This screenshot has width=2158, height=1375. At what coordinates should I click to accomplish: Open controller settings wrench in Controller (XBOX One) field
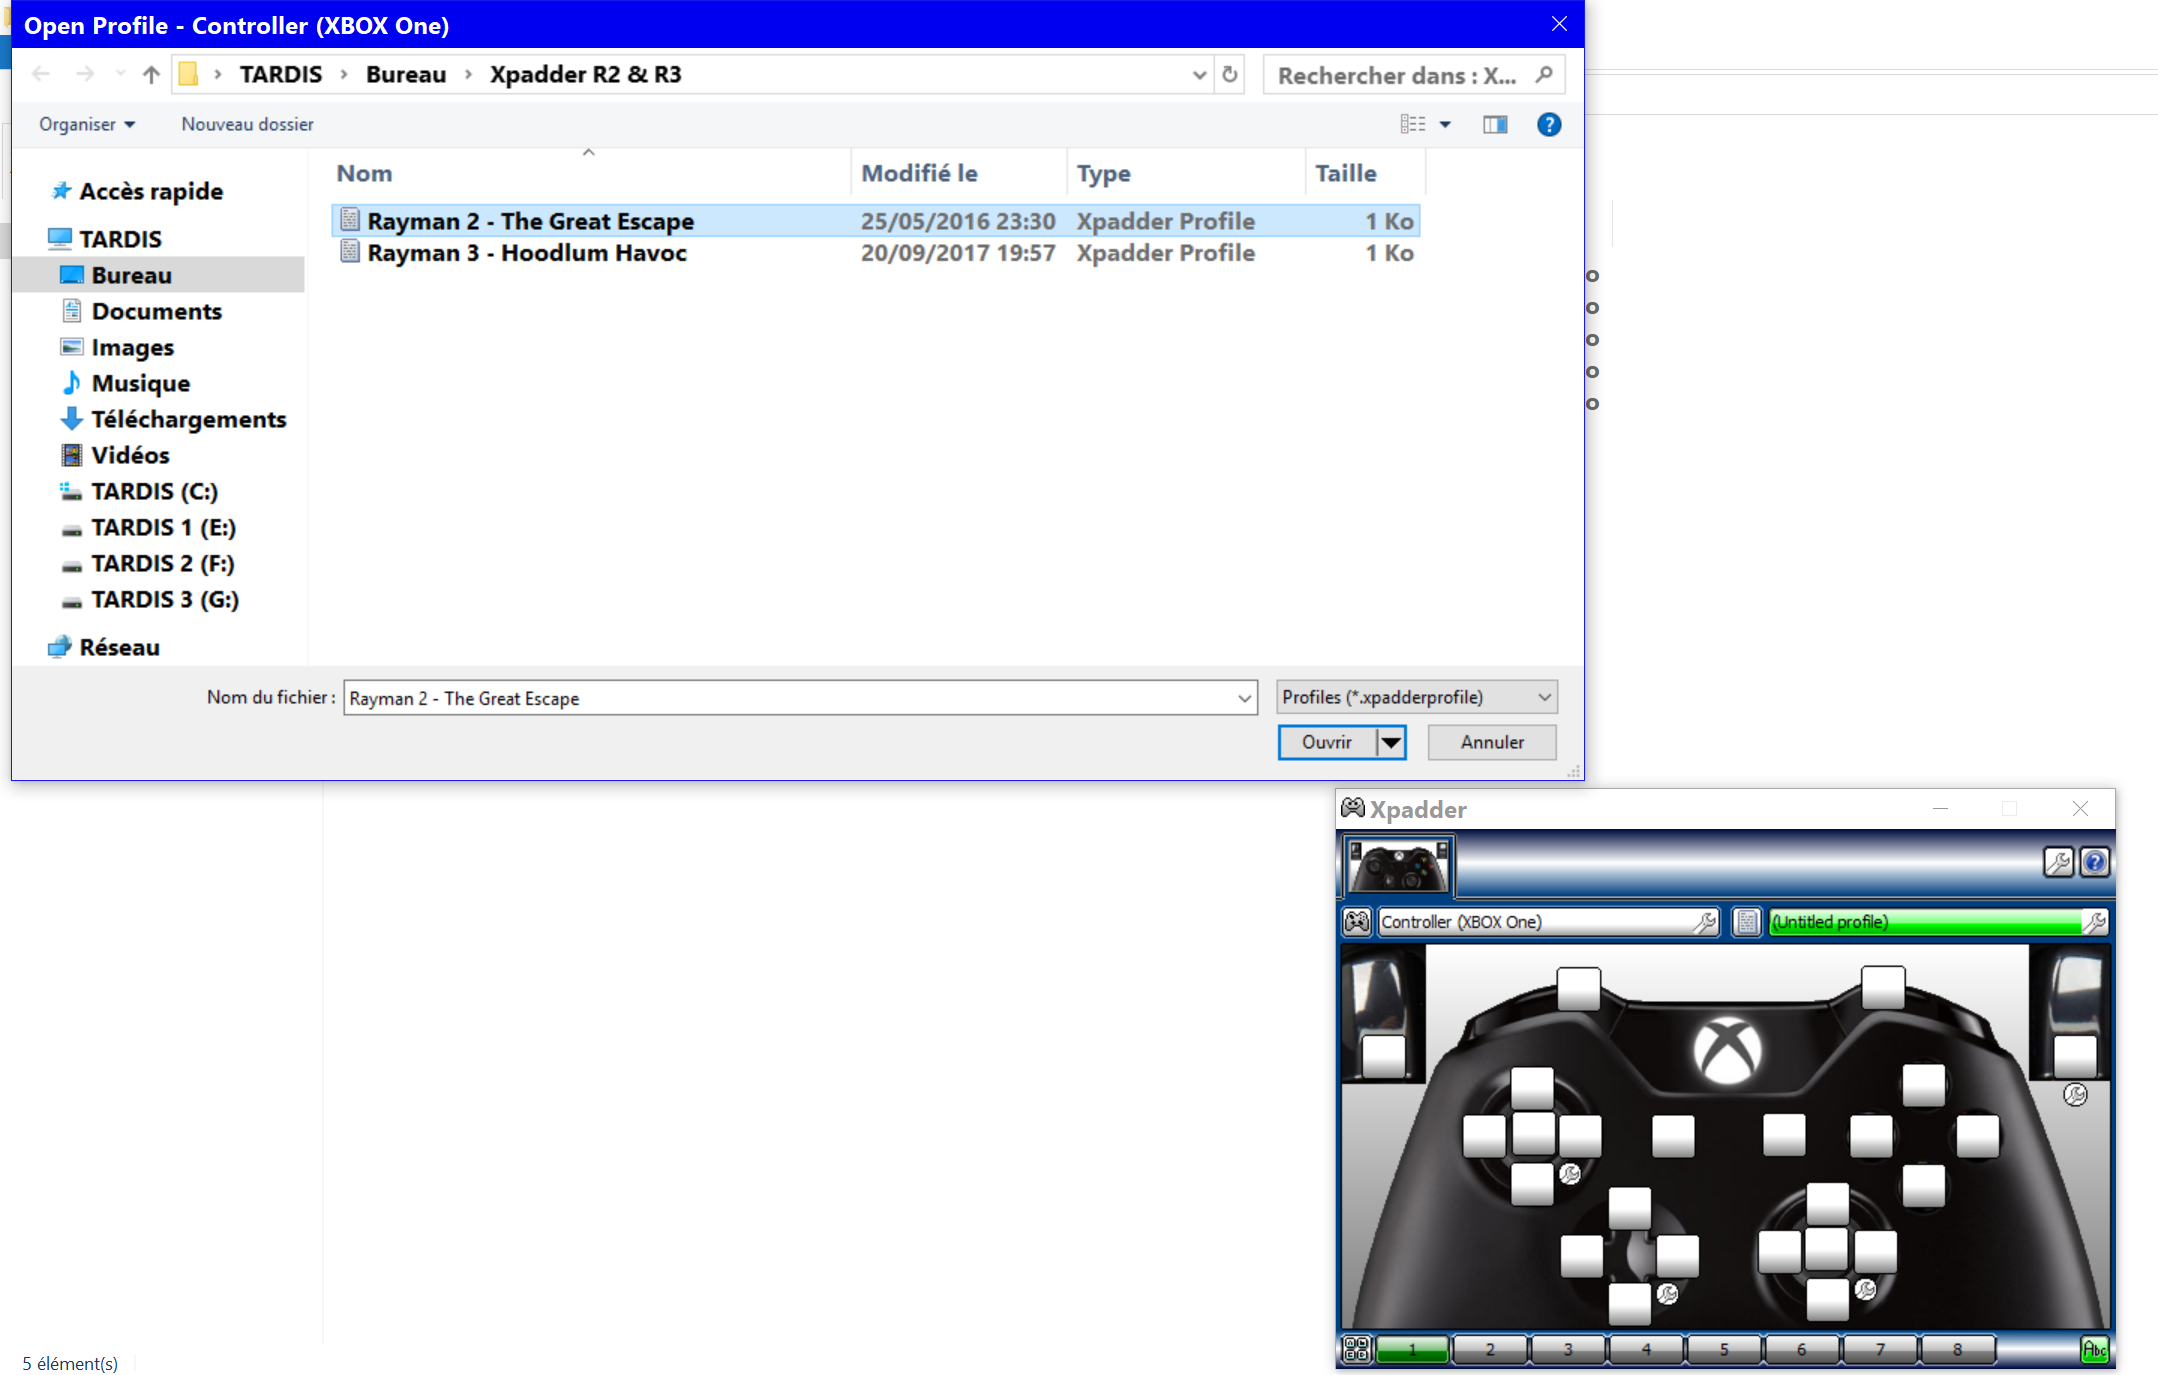tap(1705, 922)
